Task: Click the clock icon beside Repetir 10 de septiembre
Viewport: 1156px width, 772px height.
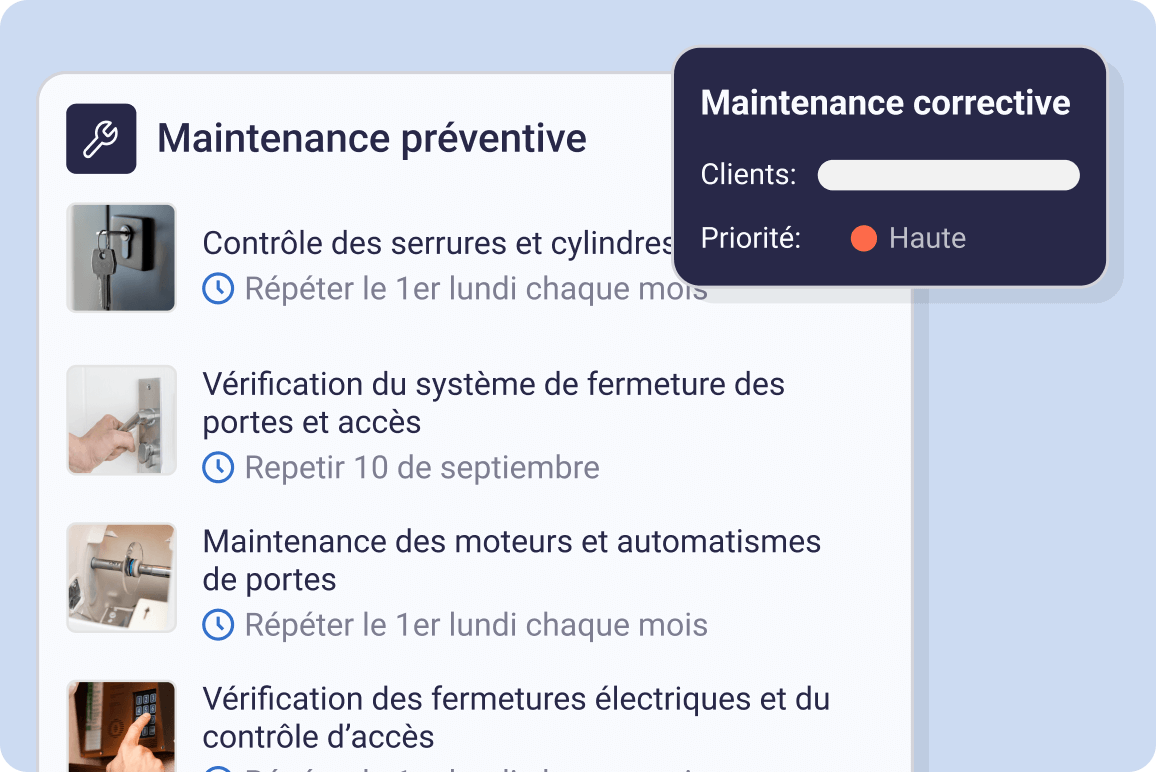Action: [x=218, y=467]
